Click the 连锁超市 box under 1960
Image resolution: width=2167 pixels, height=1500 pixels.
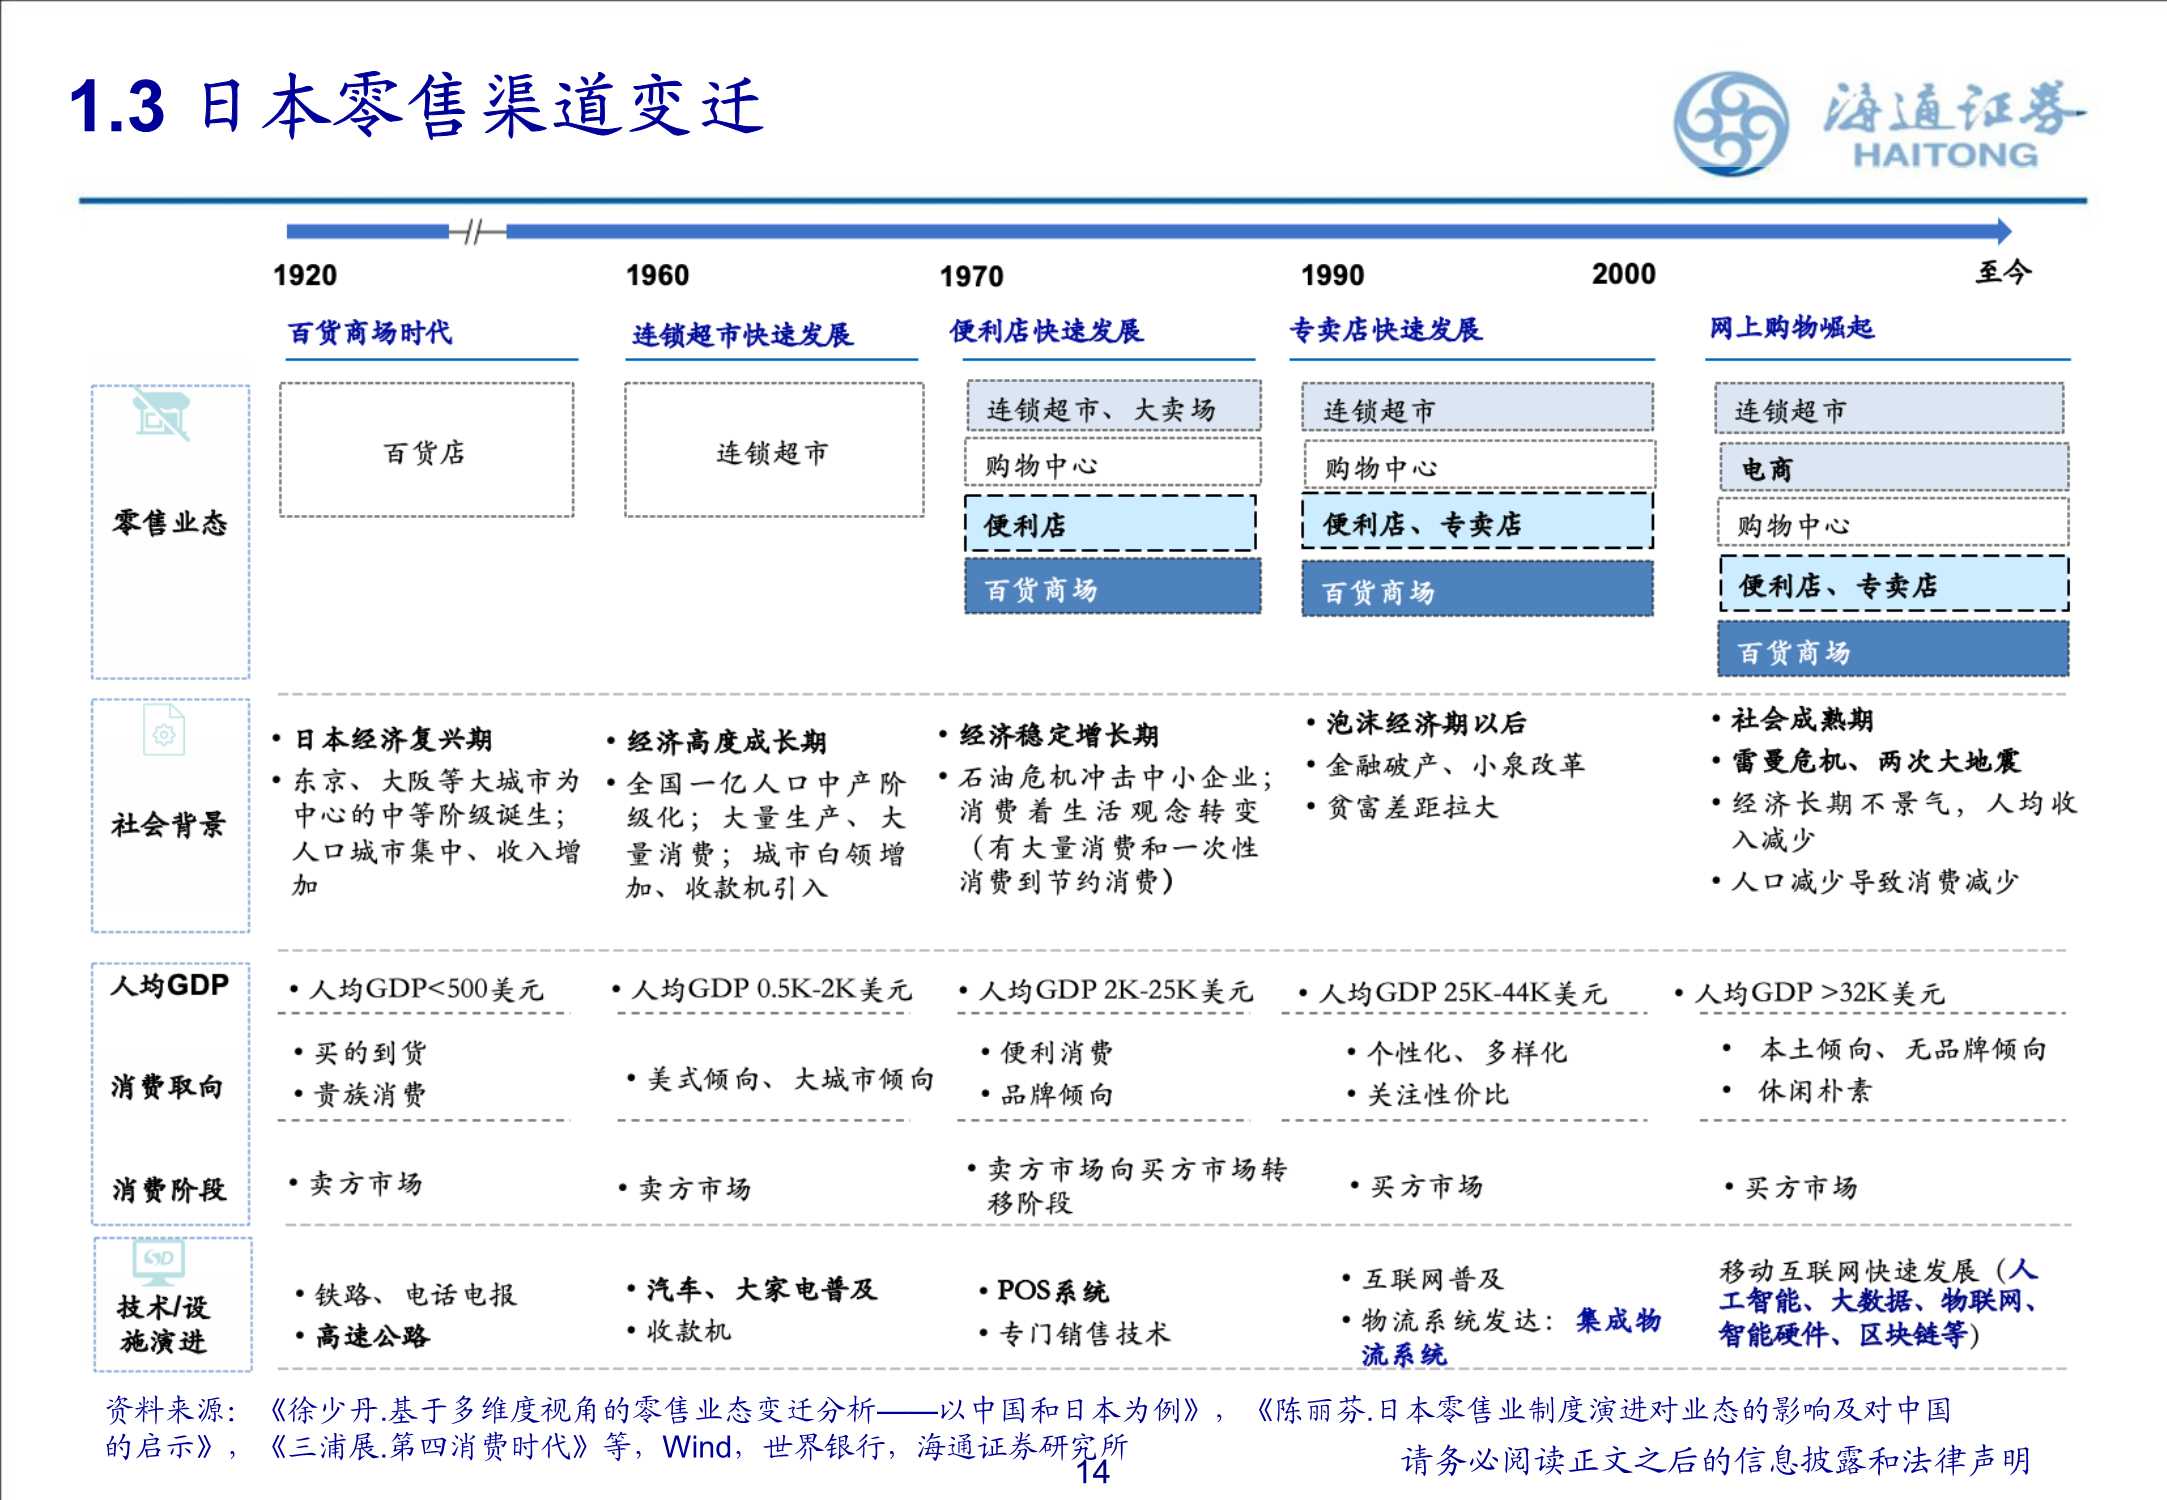(x=774, y=450)
